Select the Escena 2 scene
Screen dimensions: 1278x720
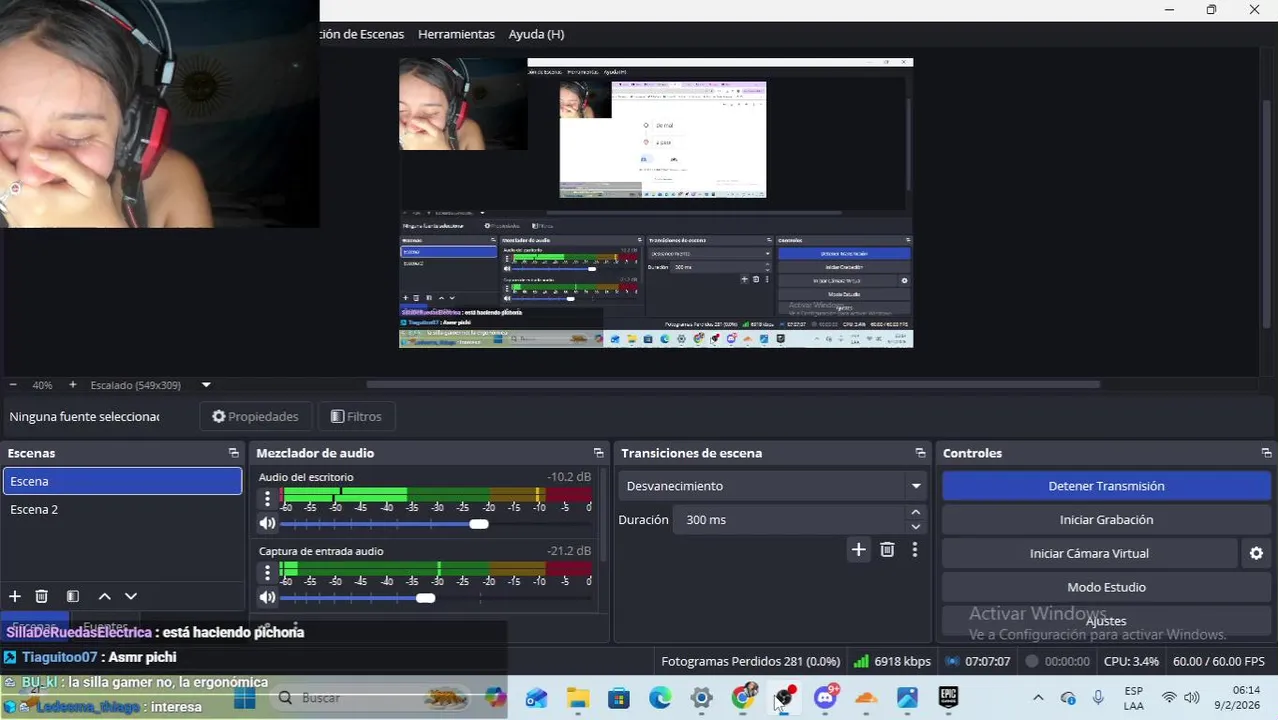point(122,509)
